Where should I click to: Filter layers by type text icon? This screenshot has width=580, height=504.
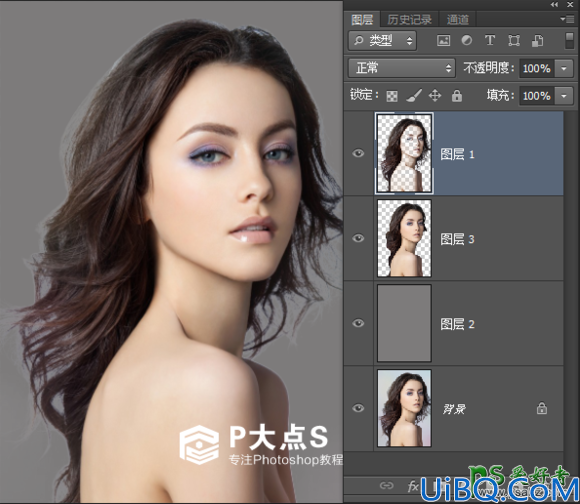(490, 40)
